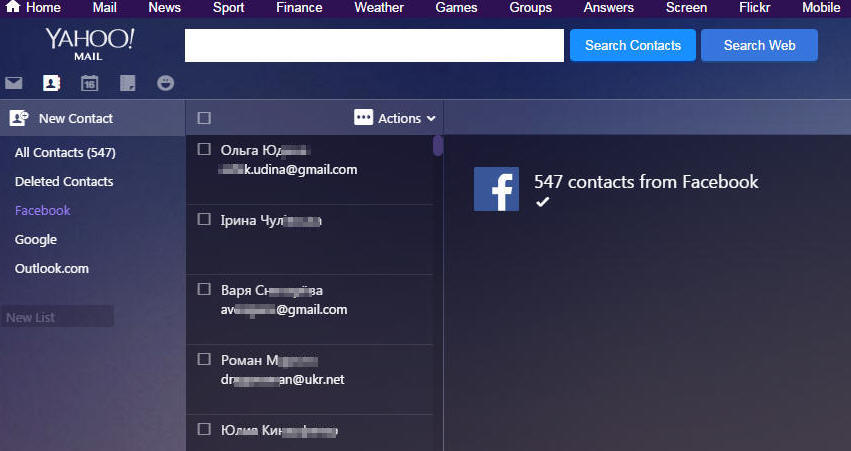Click the contact list scrollbar thumb
This screenshot has height=451, width=851.
(x=438, y=145)
